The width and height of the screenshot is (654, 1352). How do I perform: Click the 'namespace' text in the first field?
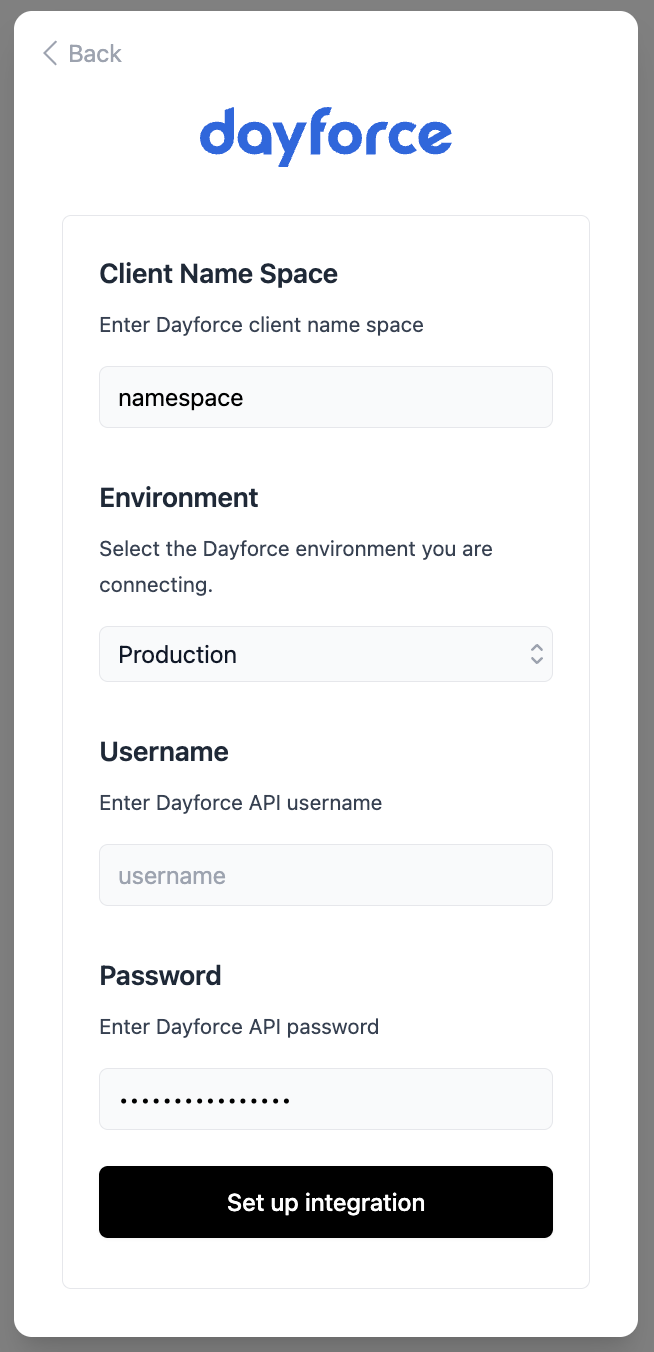click(x=180, y=398)
